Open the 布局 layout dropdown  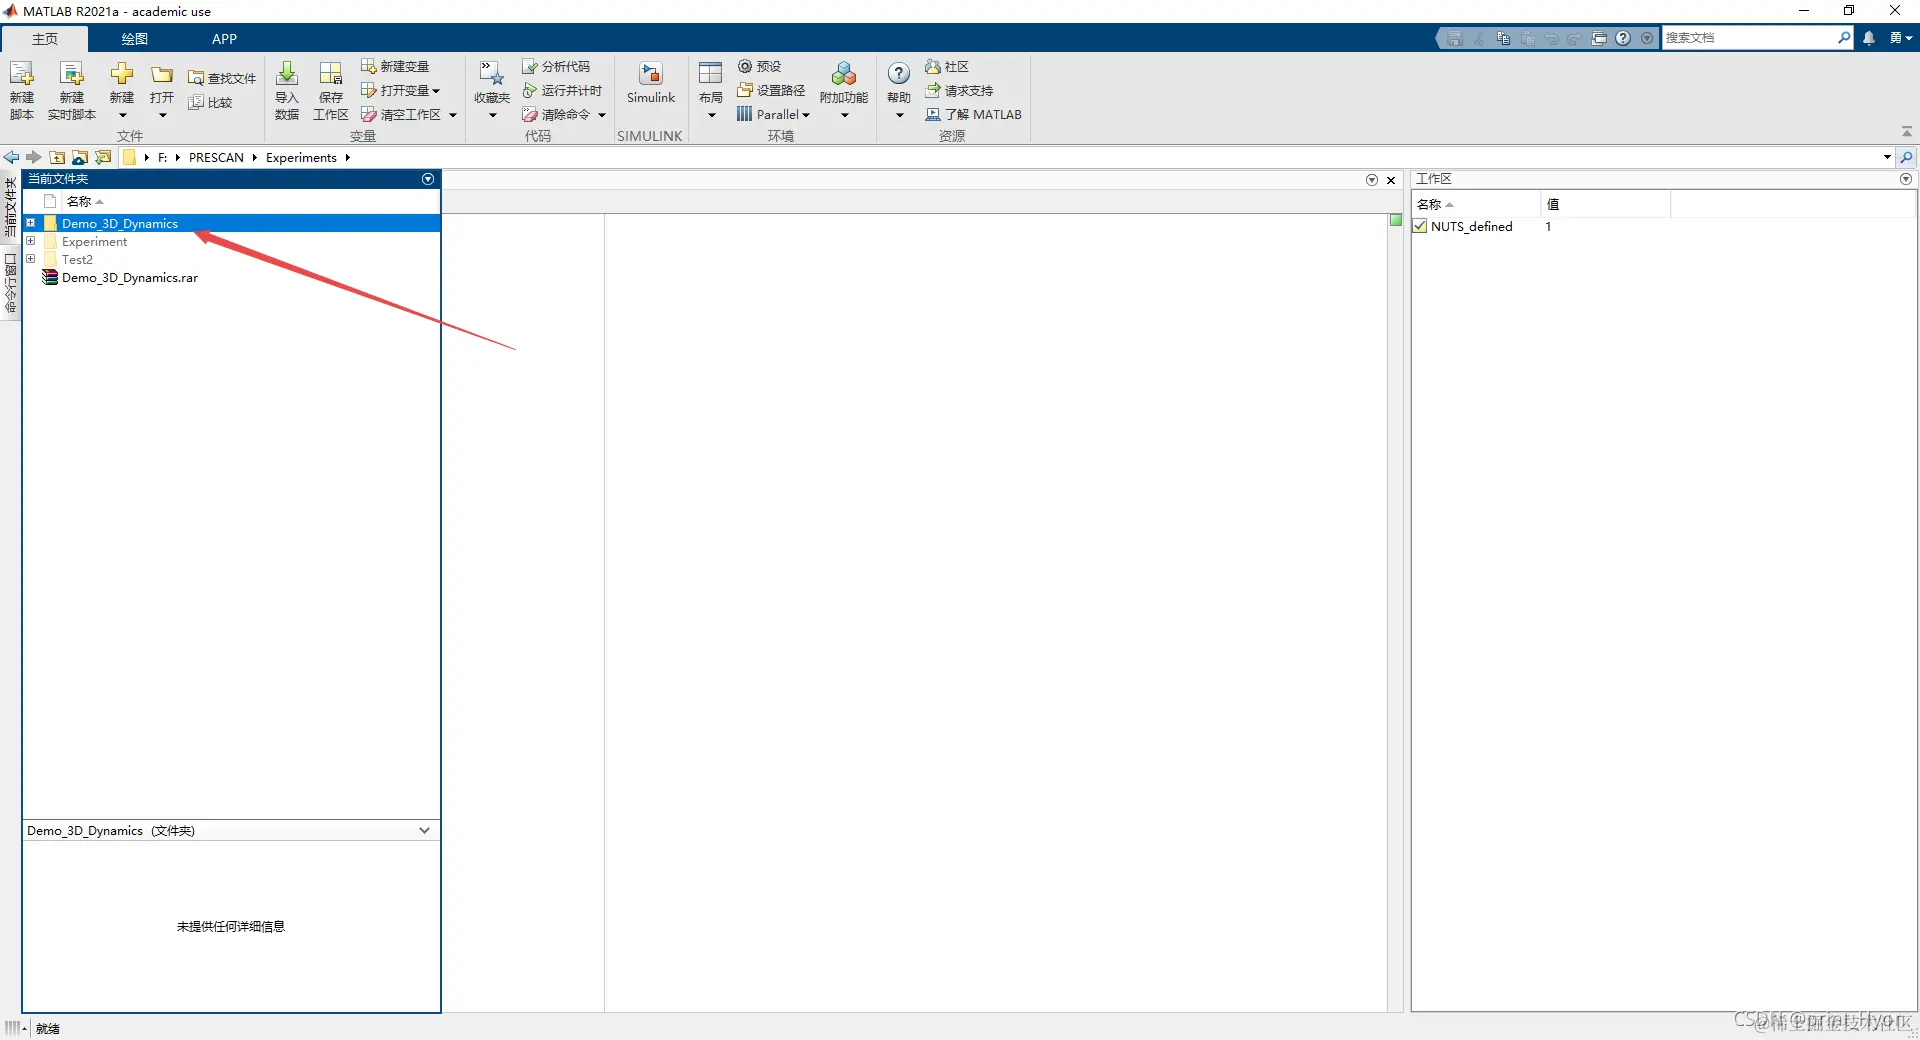pos(710,90)
